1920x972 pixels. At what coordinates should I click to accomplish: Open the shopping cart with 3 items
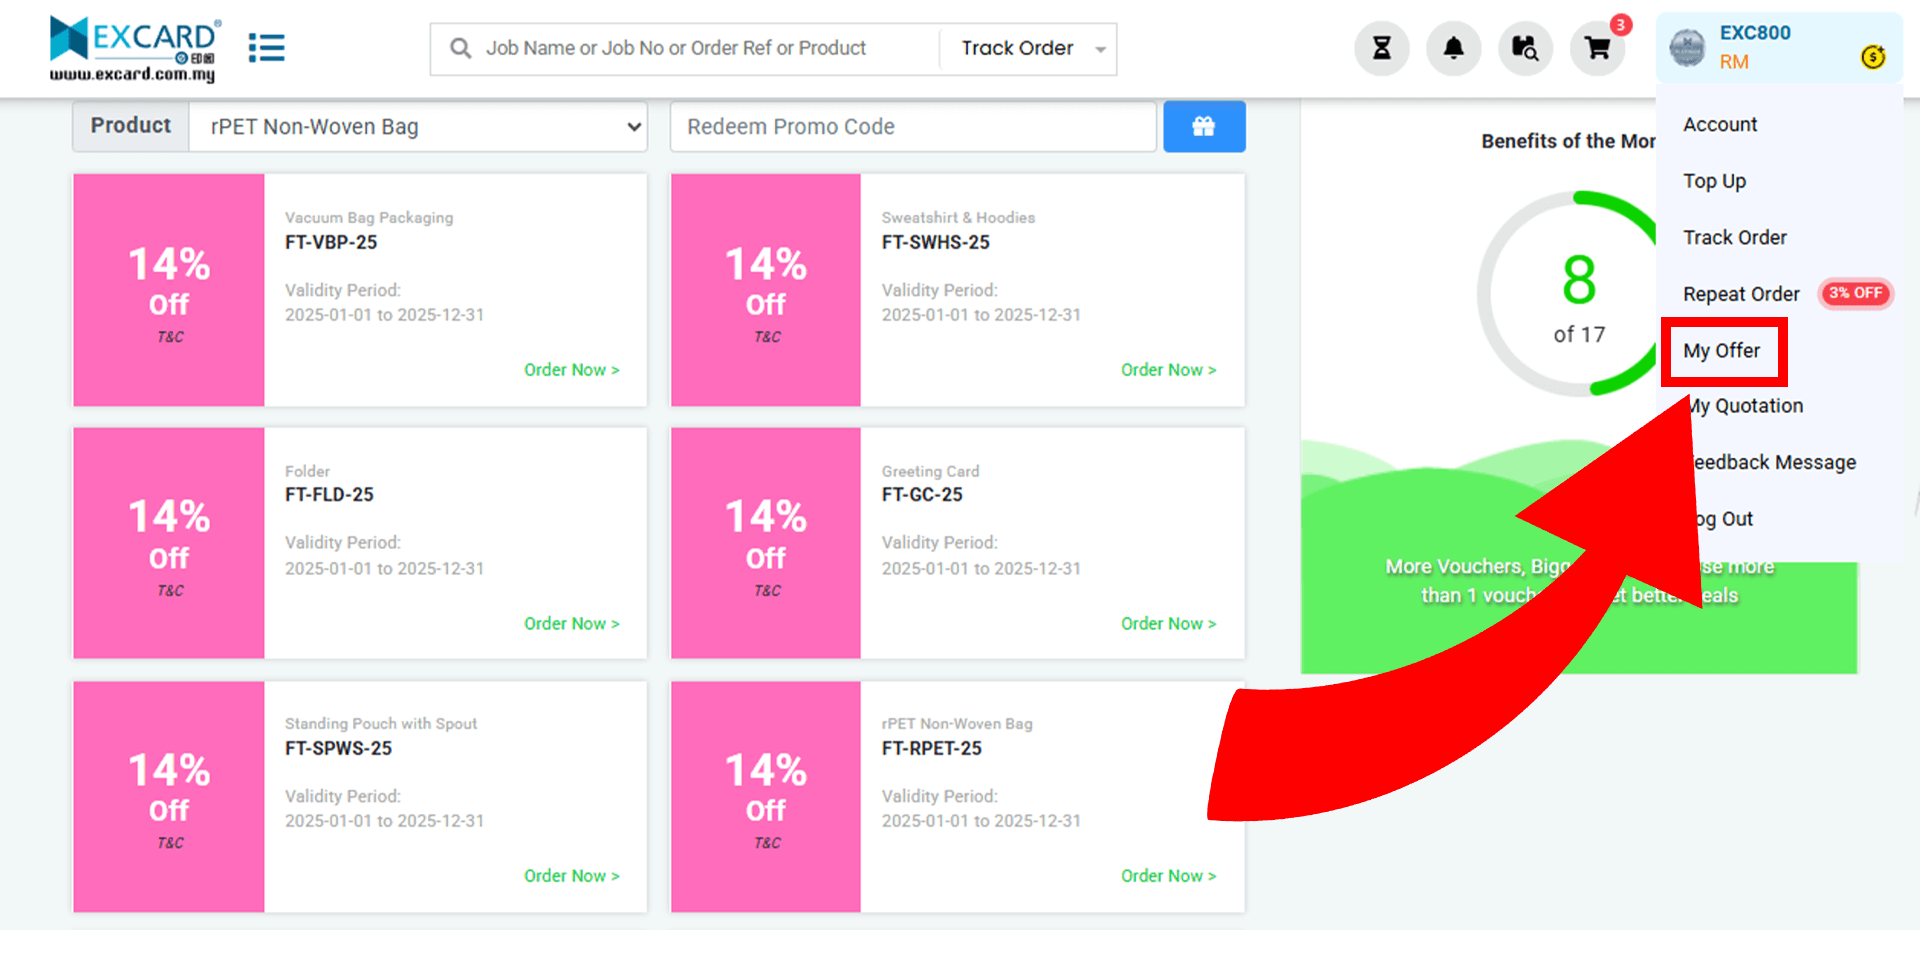1597,48
